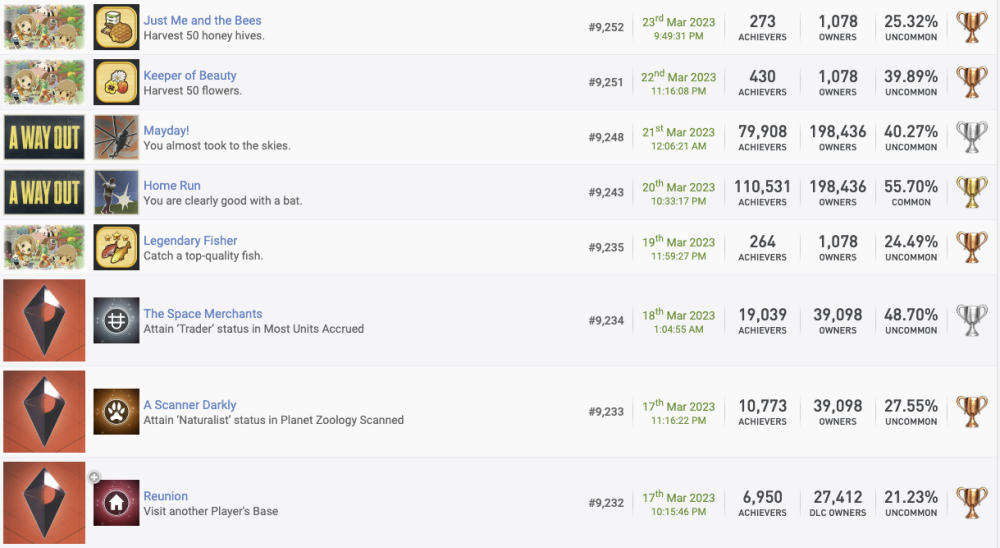Select the helicopter trophy image for Mayday!
The width and height of the screenshot is (1000, 548).
pos(116,137)
